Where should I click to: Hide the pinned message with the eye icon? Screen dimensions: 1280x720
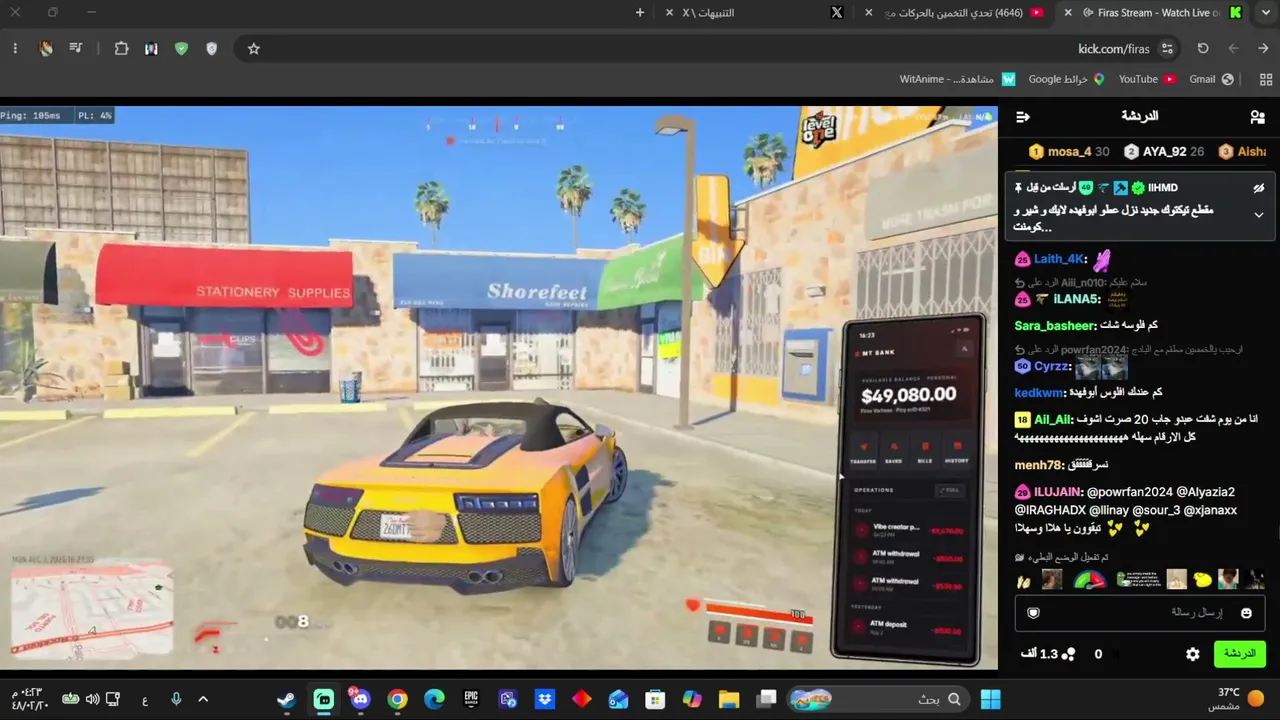1259,188
